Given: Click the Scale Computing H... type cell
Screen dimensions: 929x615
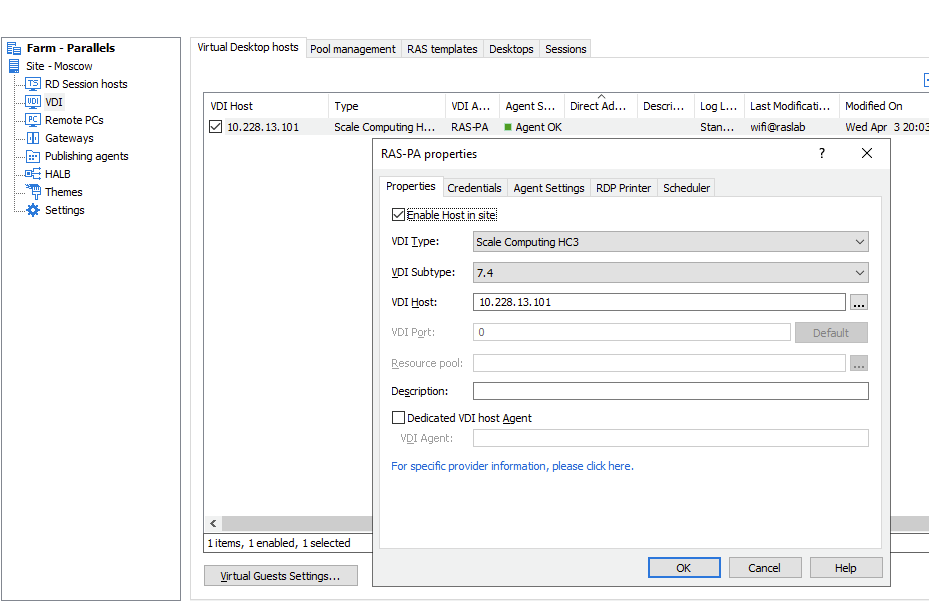Looking at the screenshot, I should [x=385, y=127].
